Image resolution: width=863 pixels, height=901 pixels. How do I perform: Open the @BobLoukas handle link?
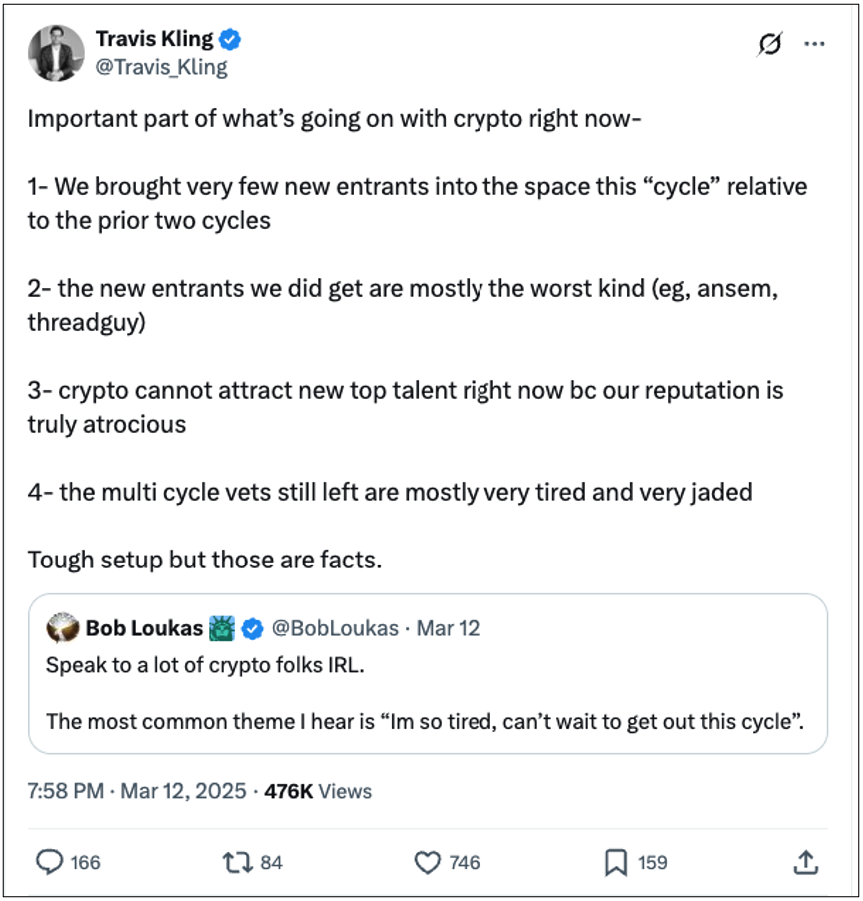pos(335,628)
